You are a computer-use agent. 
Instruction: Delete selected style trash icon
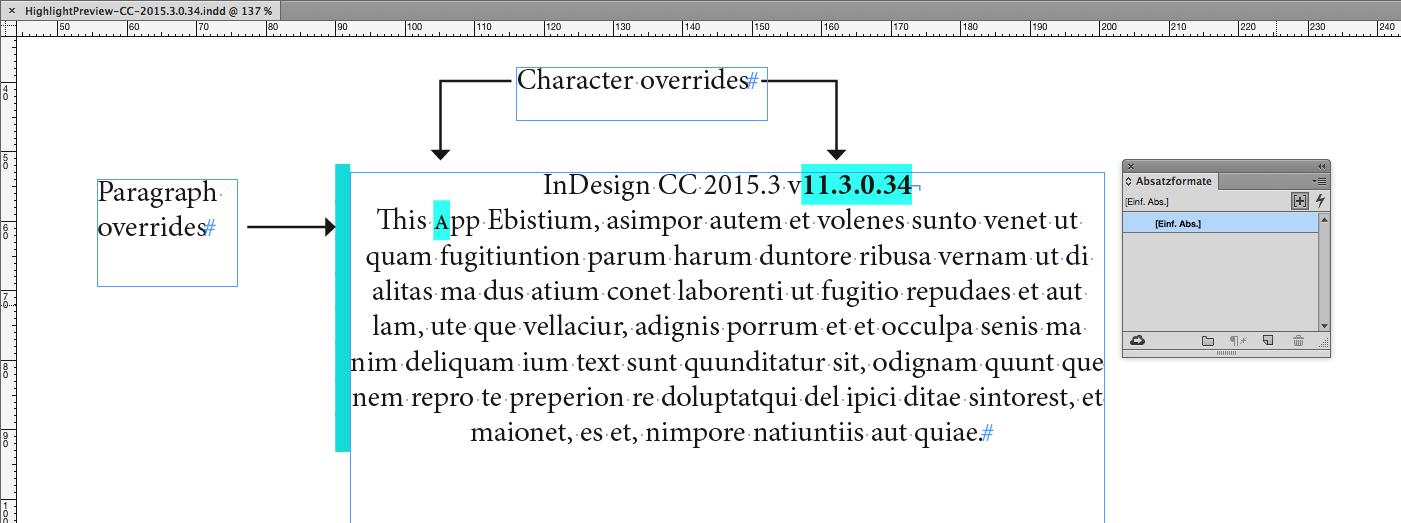1298,341
